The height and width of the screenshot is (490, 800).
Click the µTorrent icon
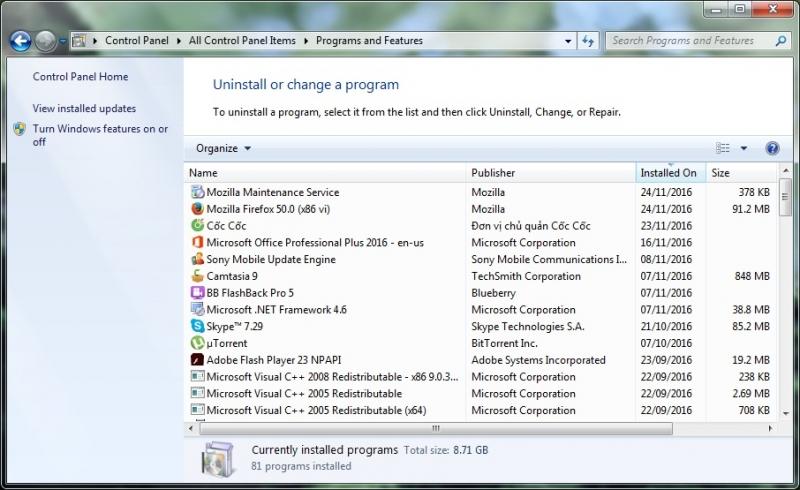(x=197, y=342)
